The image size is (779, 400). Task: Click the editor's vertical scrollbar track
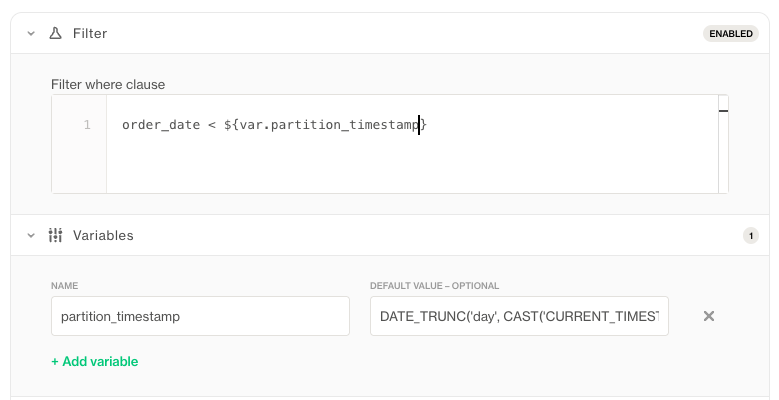(x=723, y=150)
